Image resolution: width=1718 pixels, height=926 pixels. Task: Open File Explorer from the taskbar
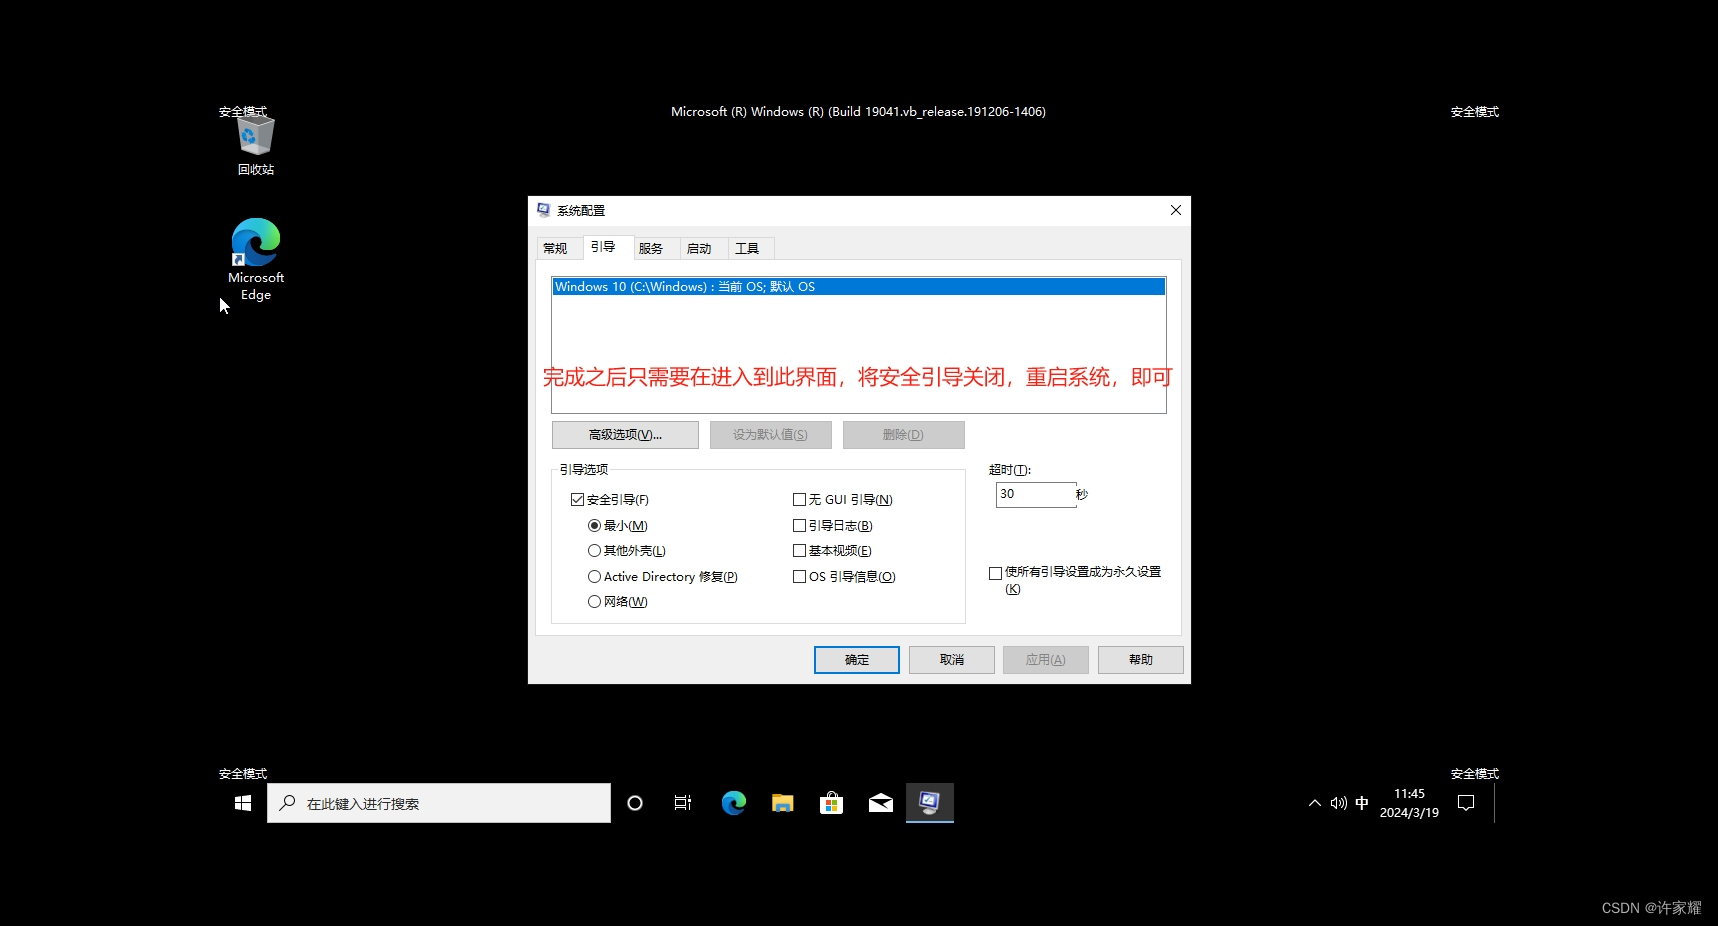(x=782, y=803)
